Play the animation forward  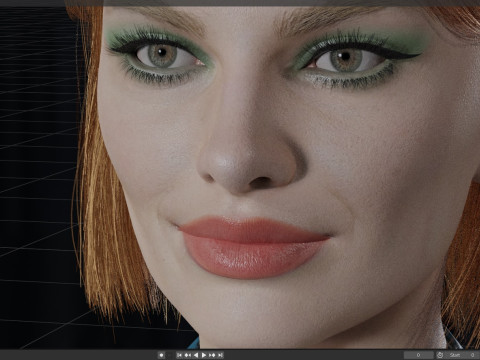click(x=204, y=355)
